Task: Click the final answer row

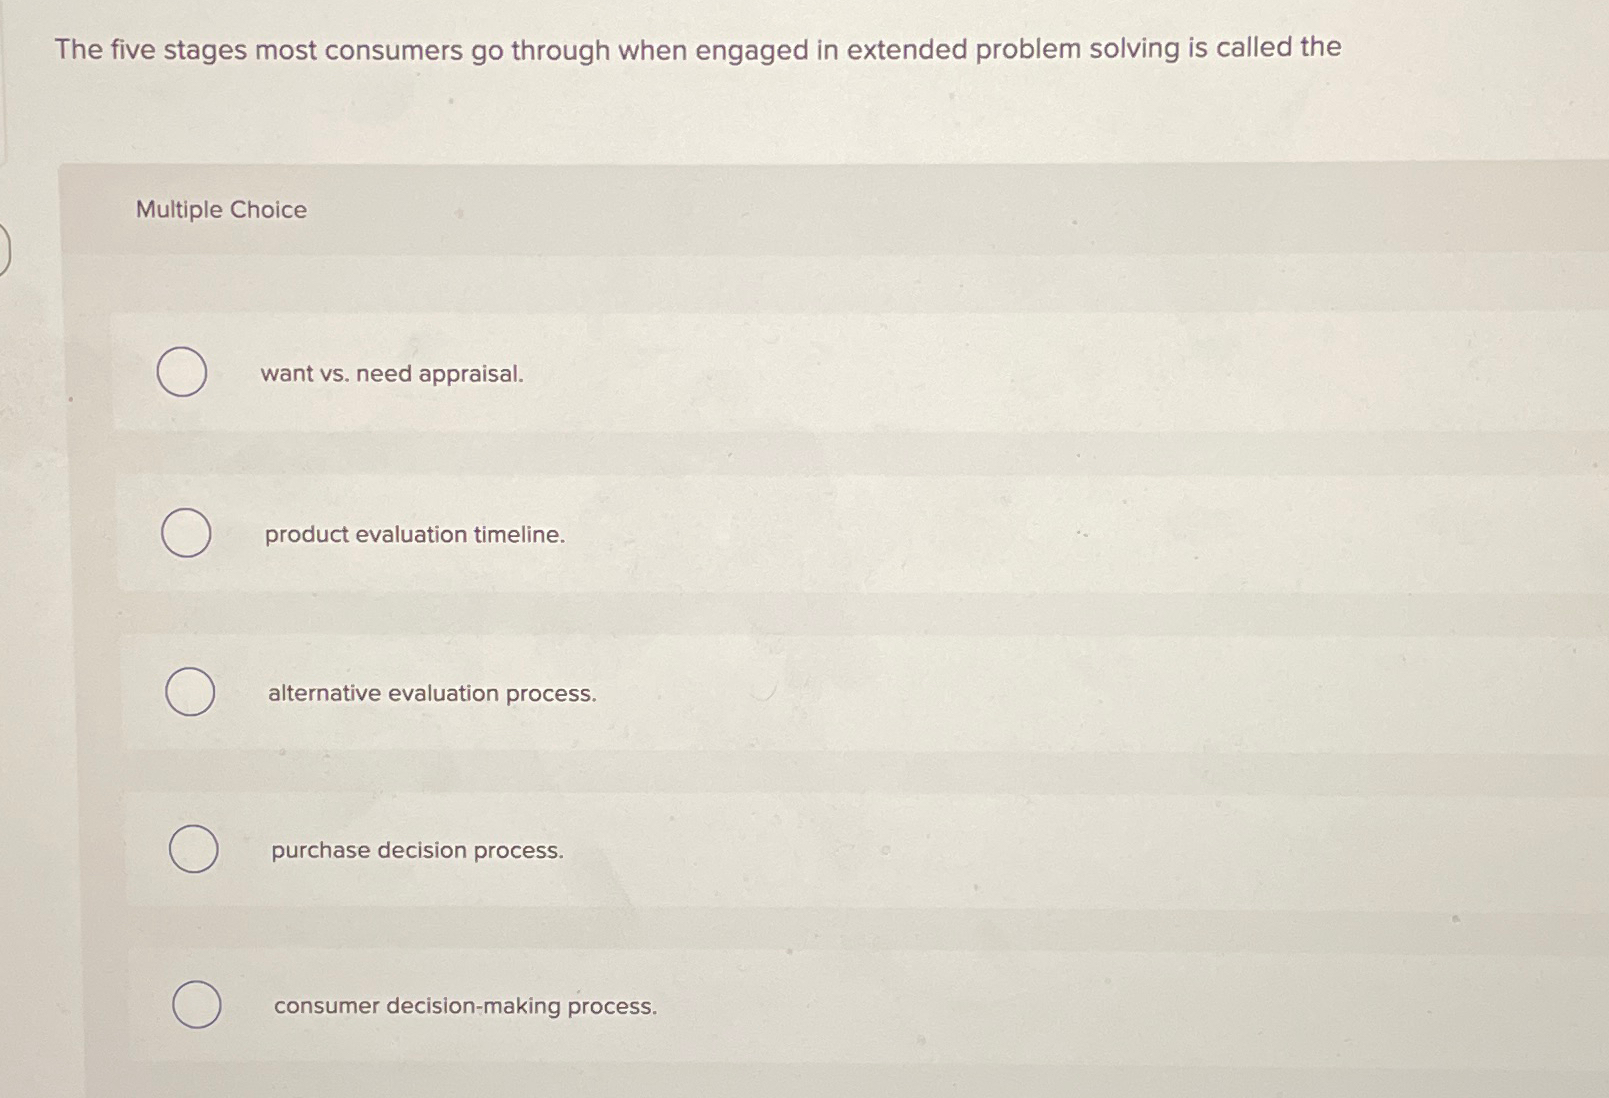Action: (700, 1005)
